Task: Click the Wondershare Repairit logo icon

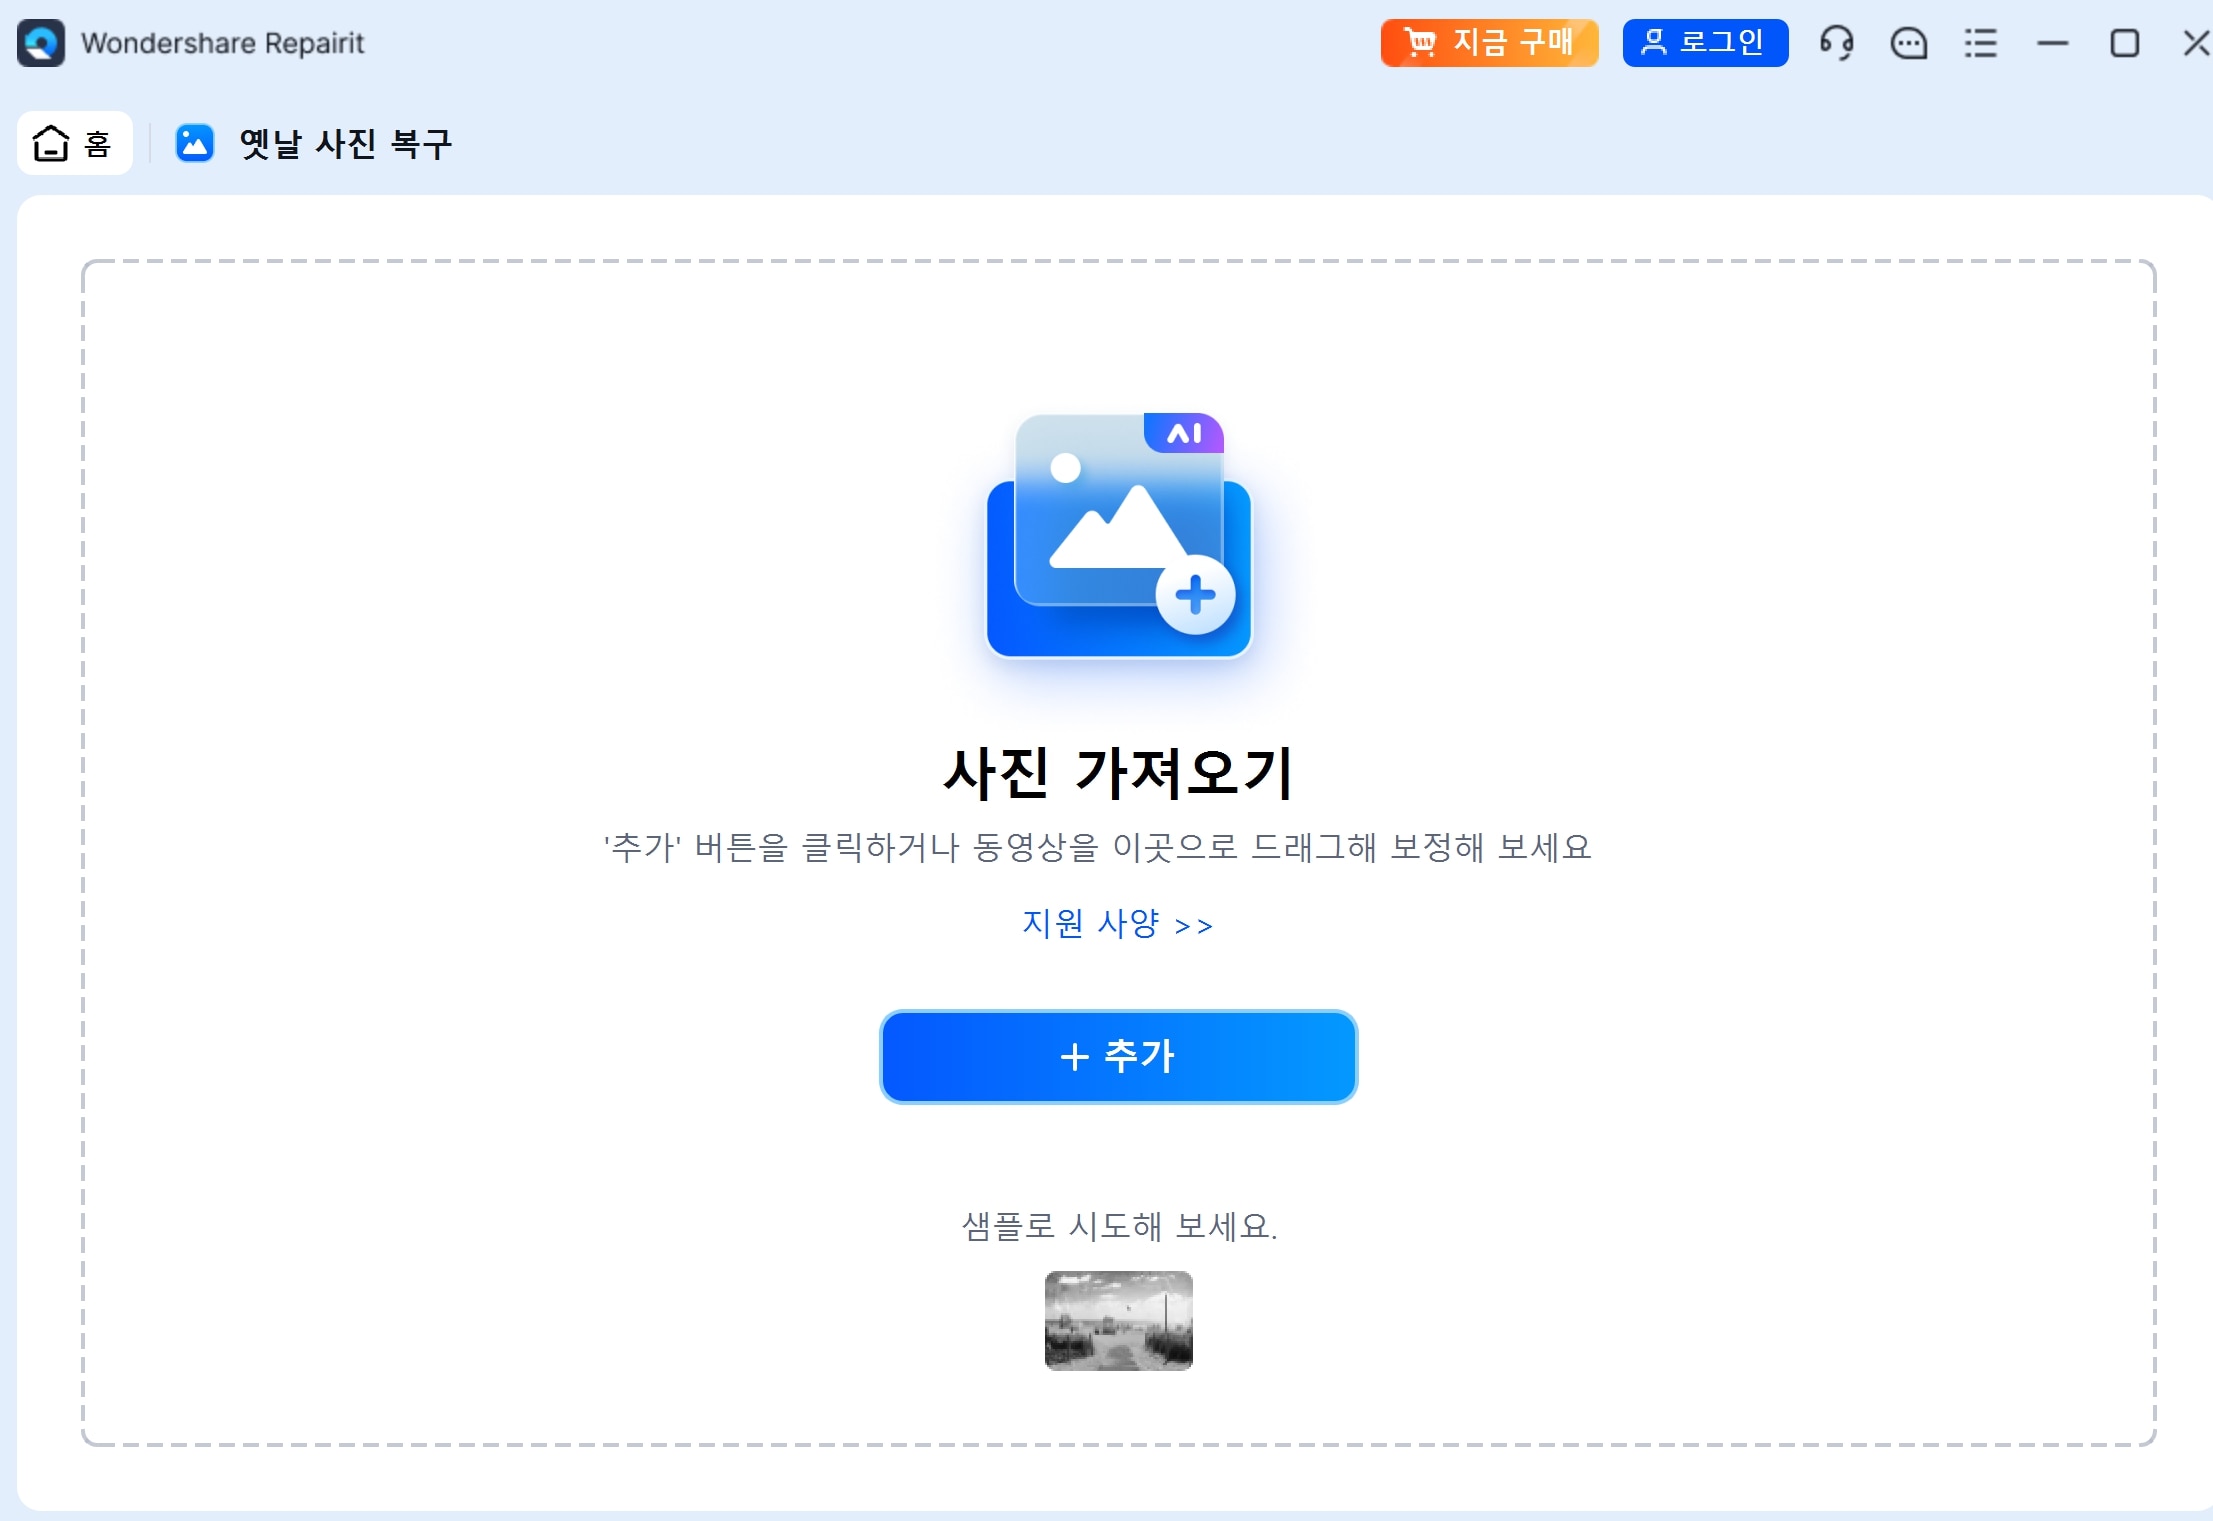Action: tap(41, 42)
